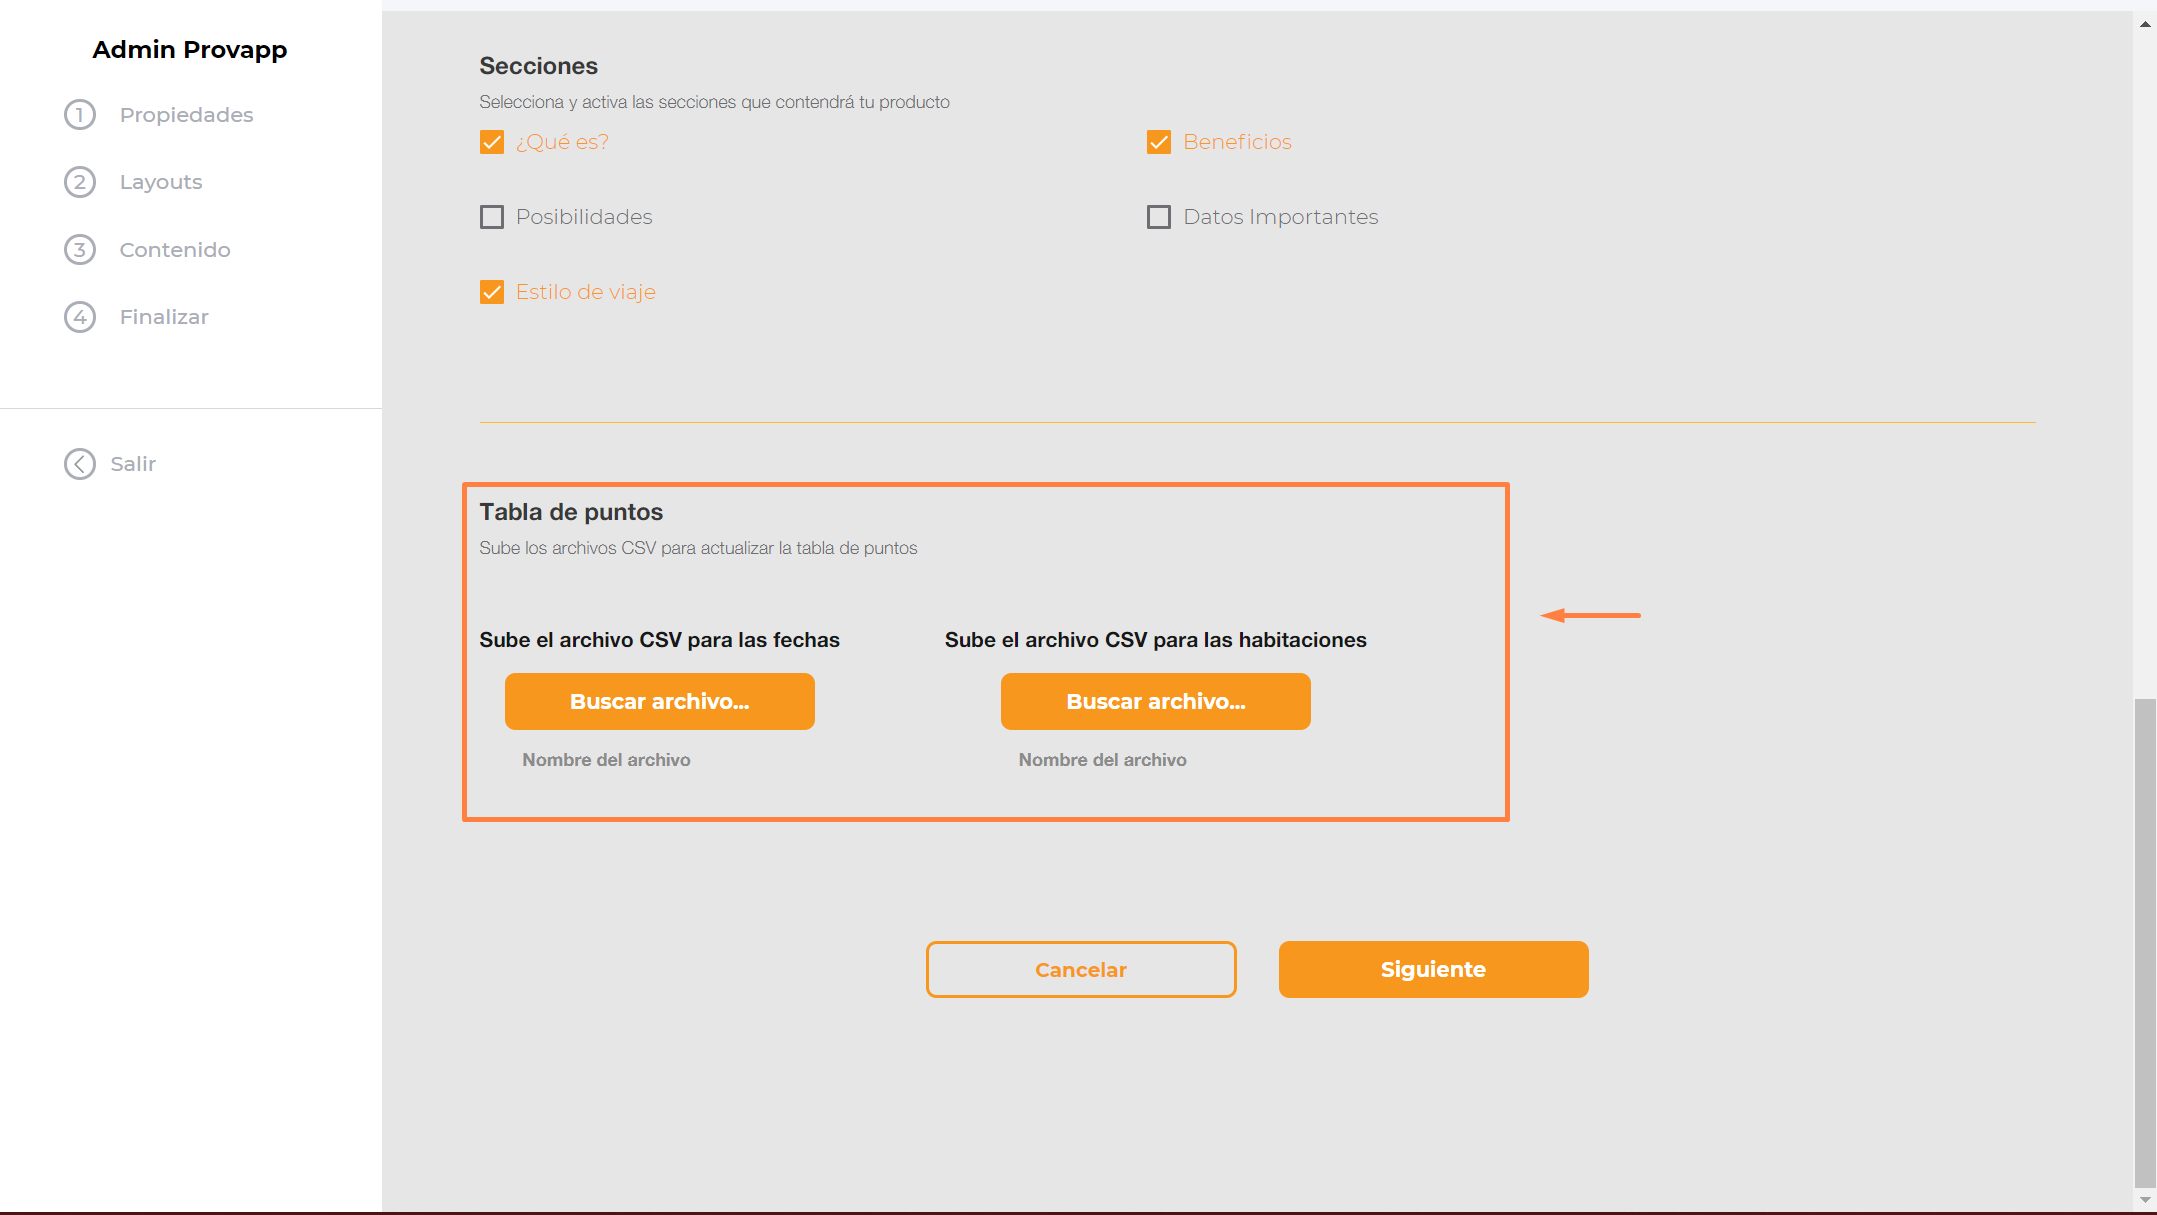Click the step 1 circle icon
The height and width of the screenshot is (1215, 2157).
tap(80, 115)
